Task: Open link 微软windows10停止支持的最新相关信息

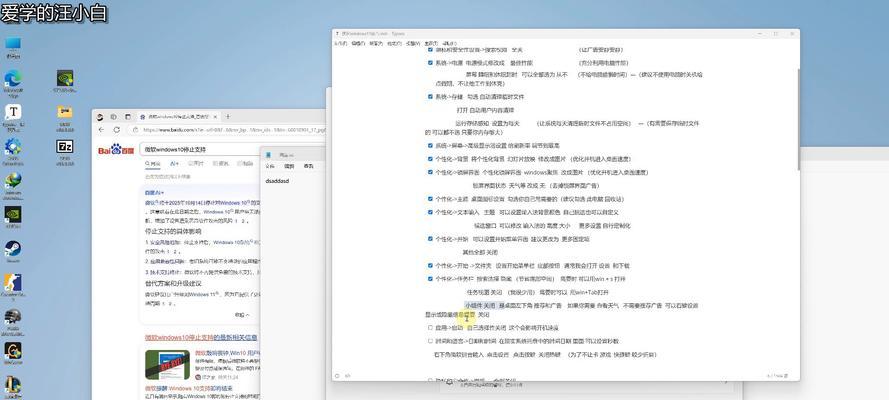Action: (x=201, y=338)
